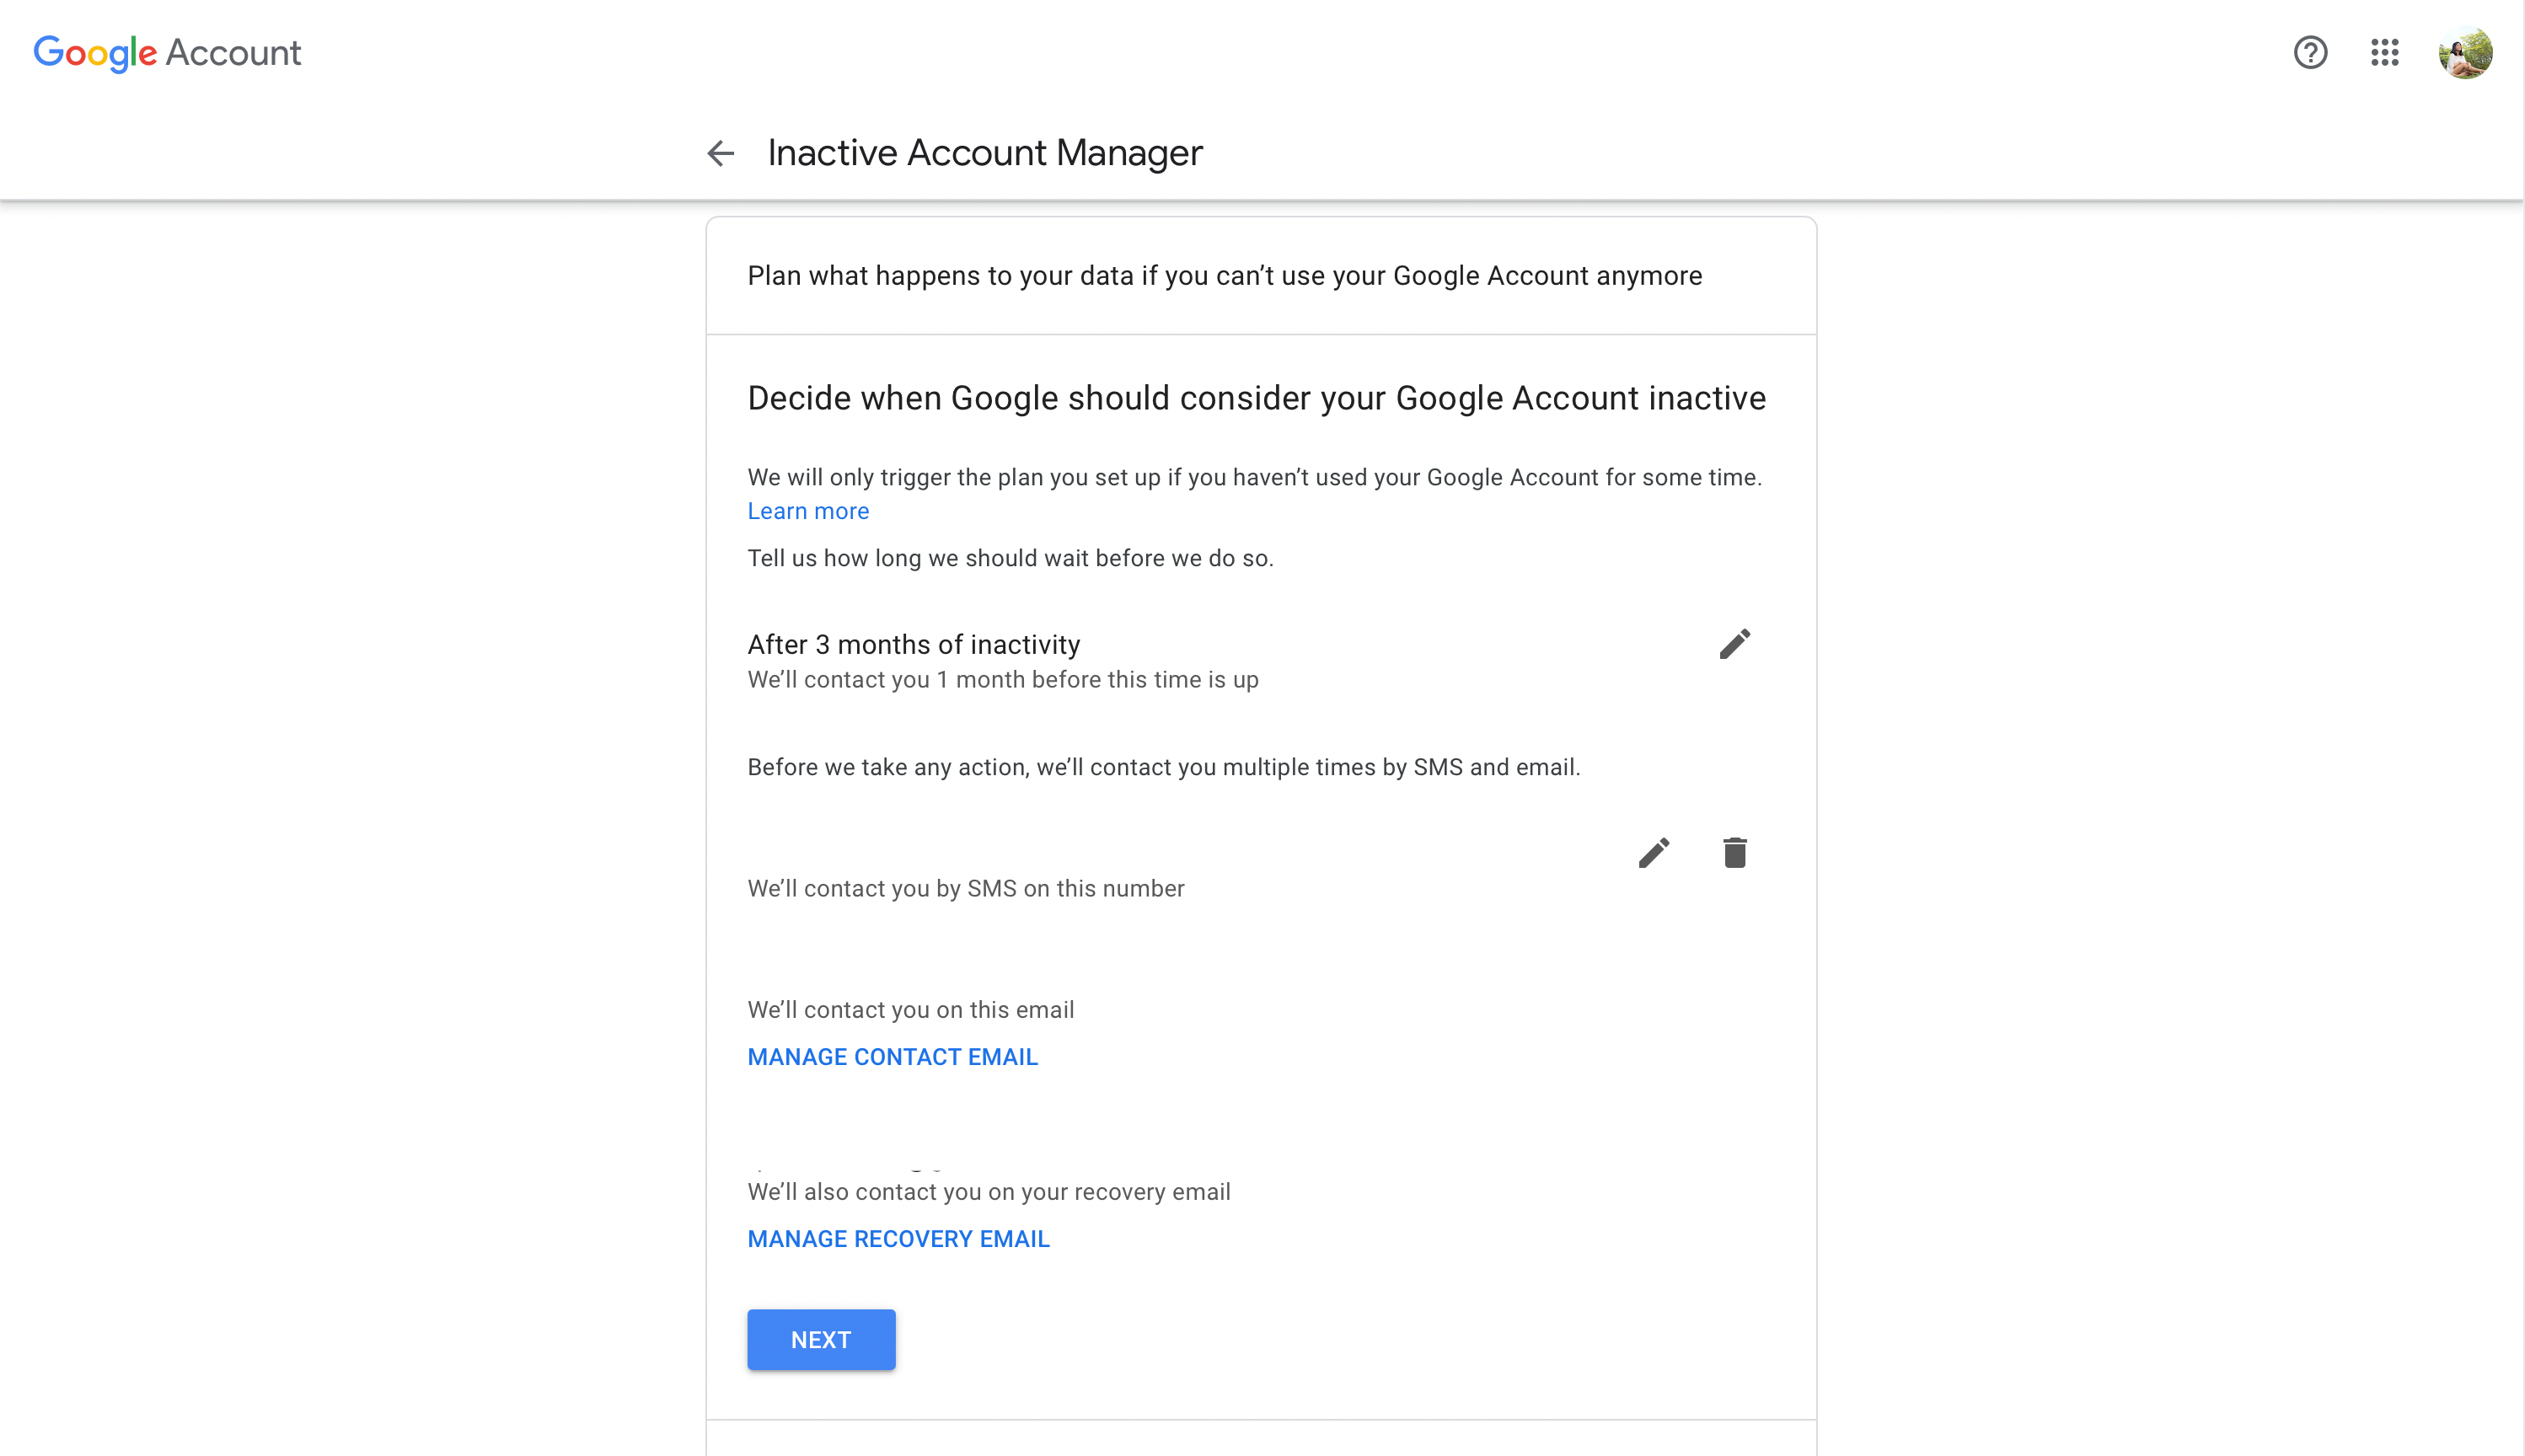Open MANAGE CONTACT EMAIL

pyautogui.click(x=892, y=1056)
